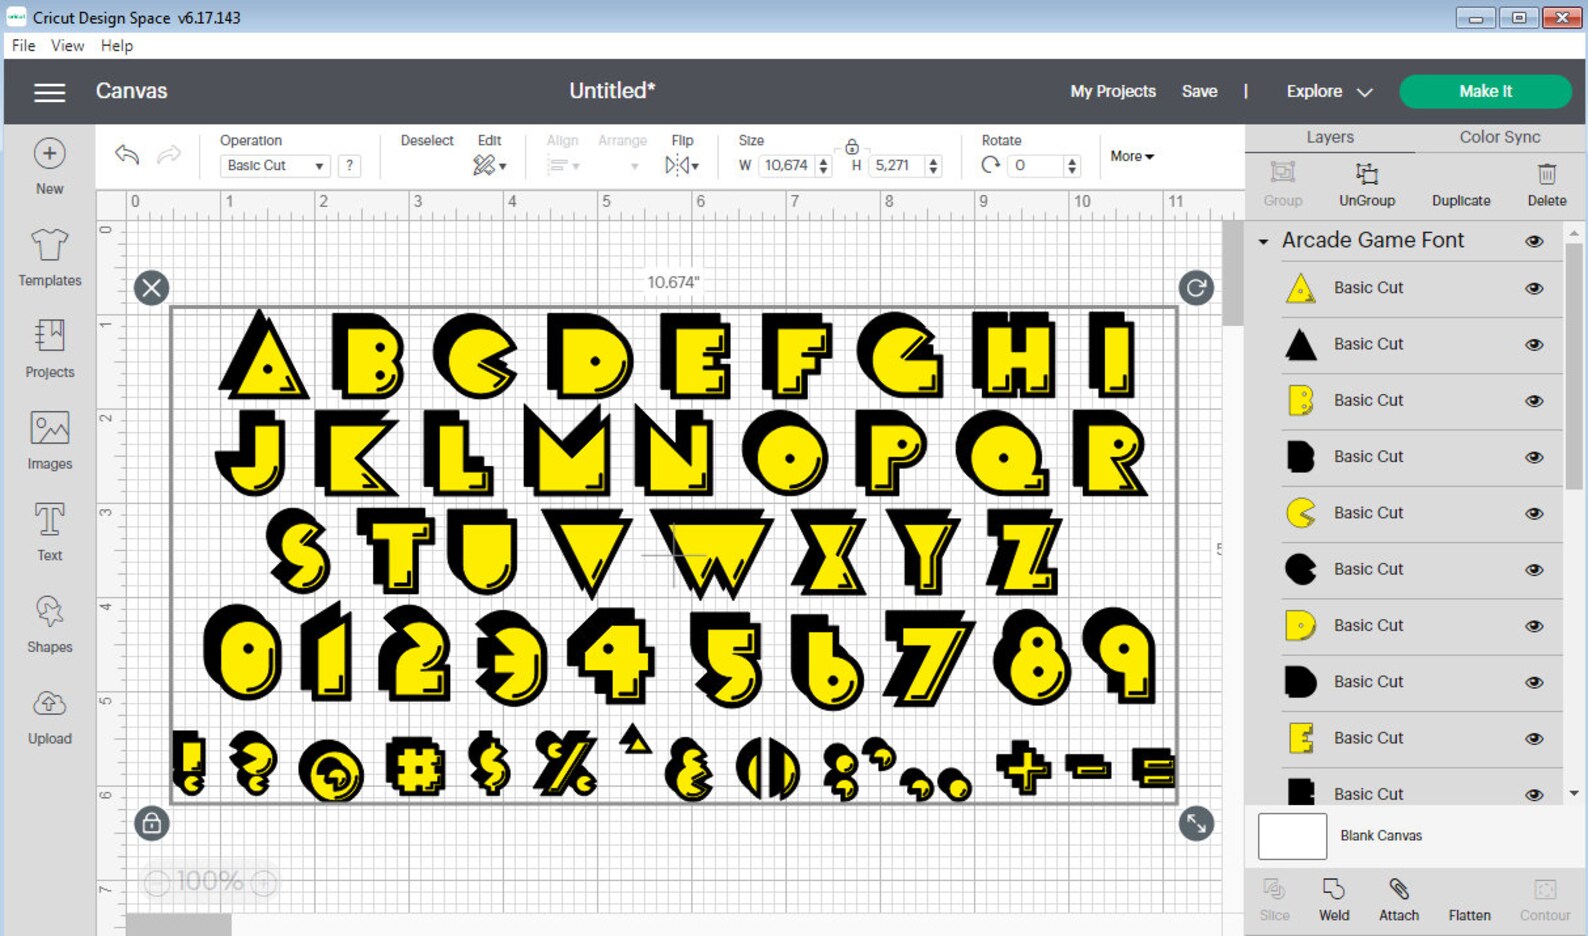
Task: Hide the Arcade Game Font group
Action: [x=1534, y=241]
